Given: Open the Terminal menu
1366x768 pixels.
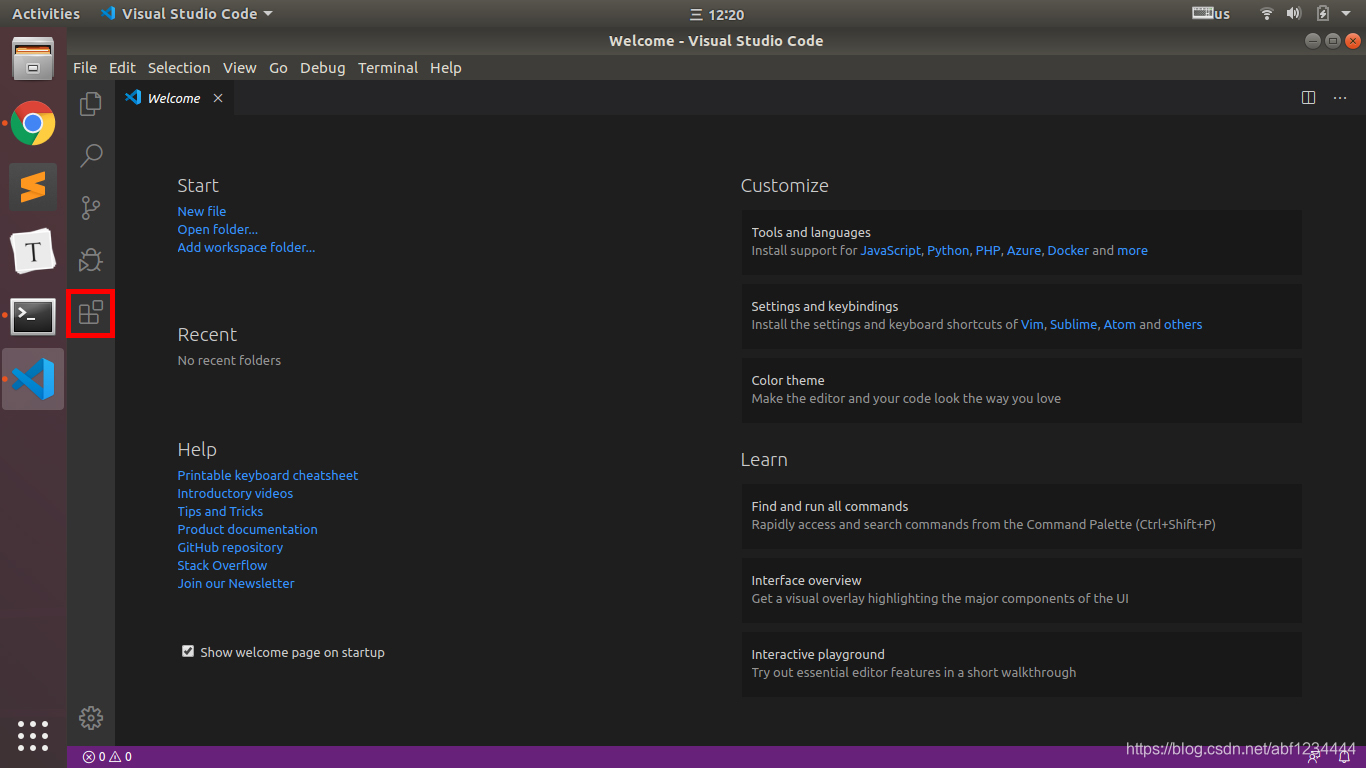Looking at the screenshot, I should (x=388, y=68).
